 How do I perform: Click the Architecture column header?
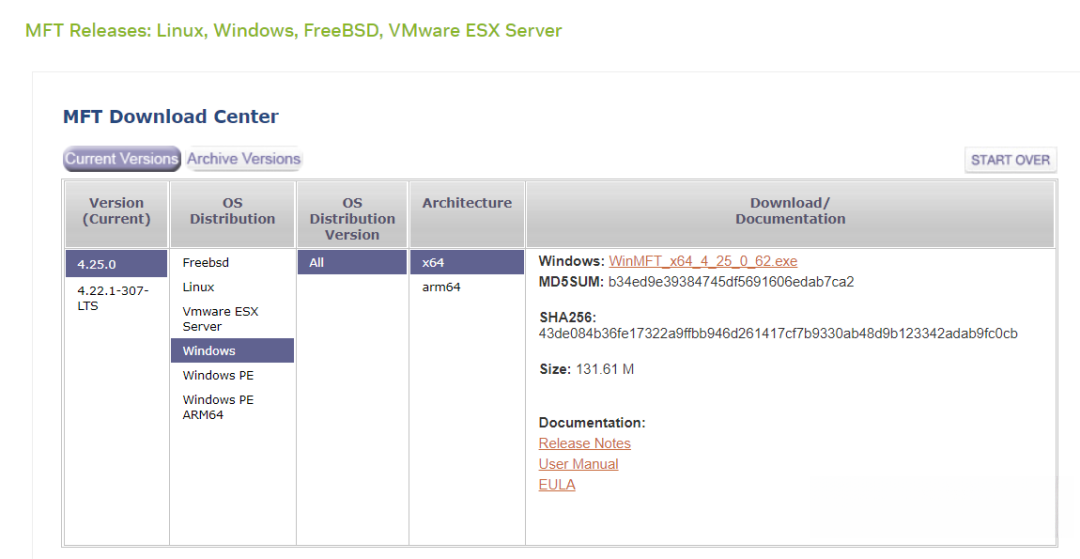pyautogui.click(x=467, y=214)
